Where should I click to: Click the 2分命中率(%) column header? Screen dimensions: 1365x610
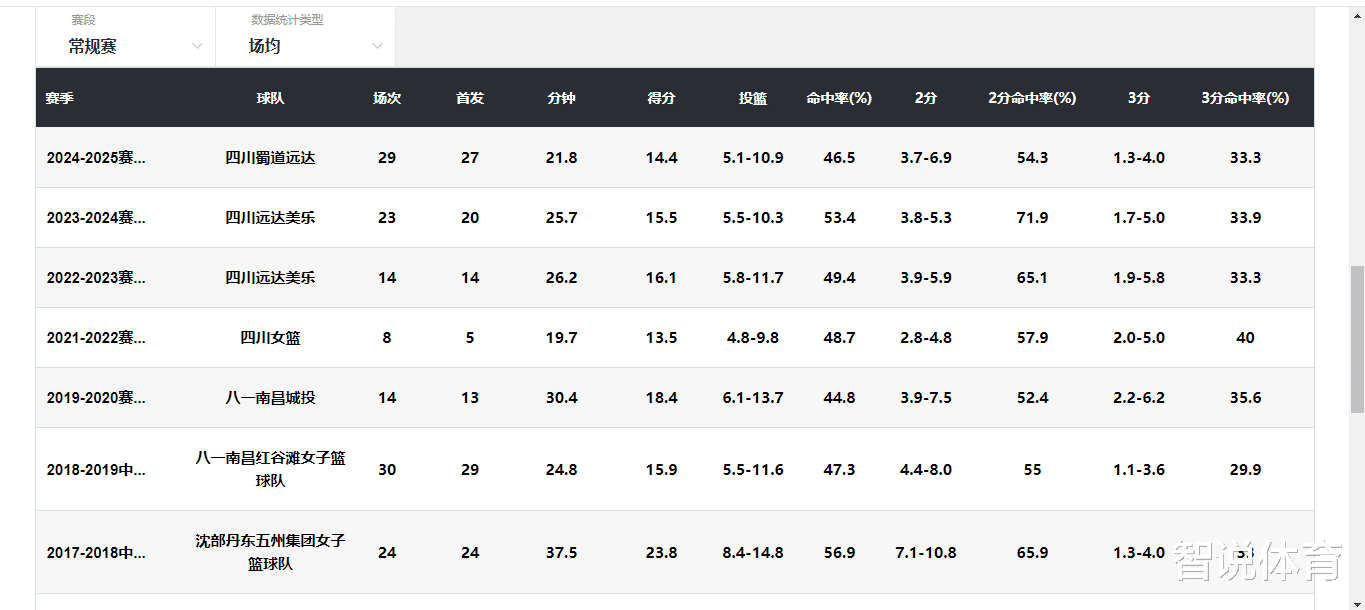point(1032,98)
